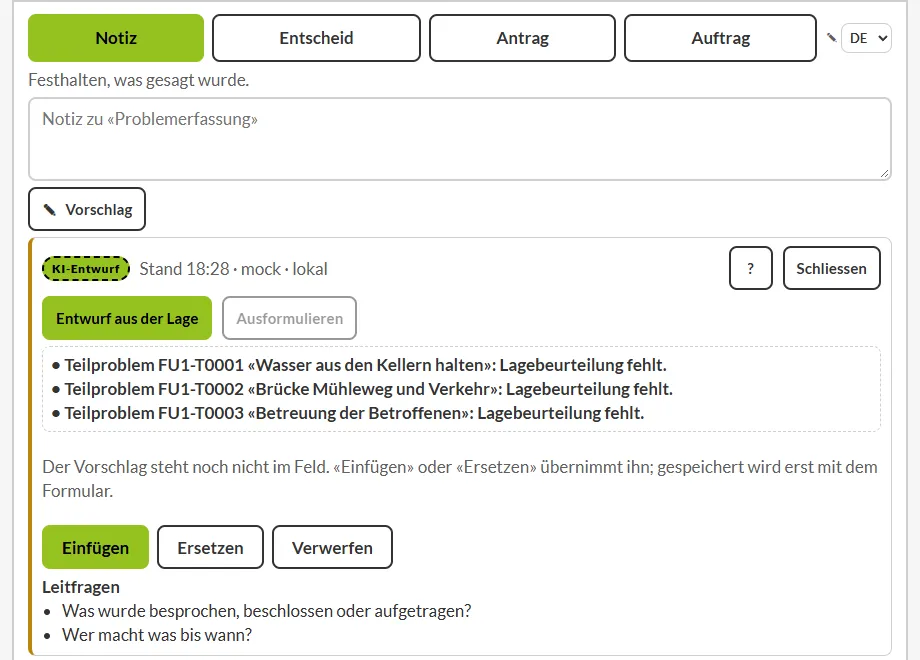Image resolution: width=920 pixels, height=660 pixels.
Task: Switch to the Entscheid entry type
Action: pyautogui.click(x=316, y=38)
